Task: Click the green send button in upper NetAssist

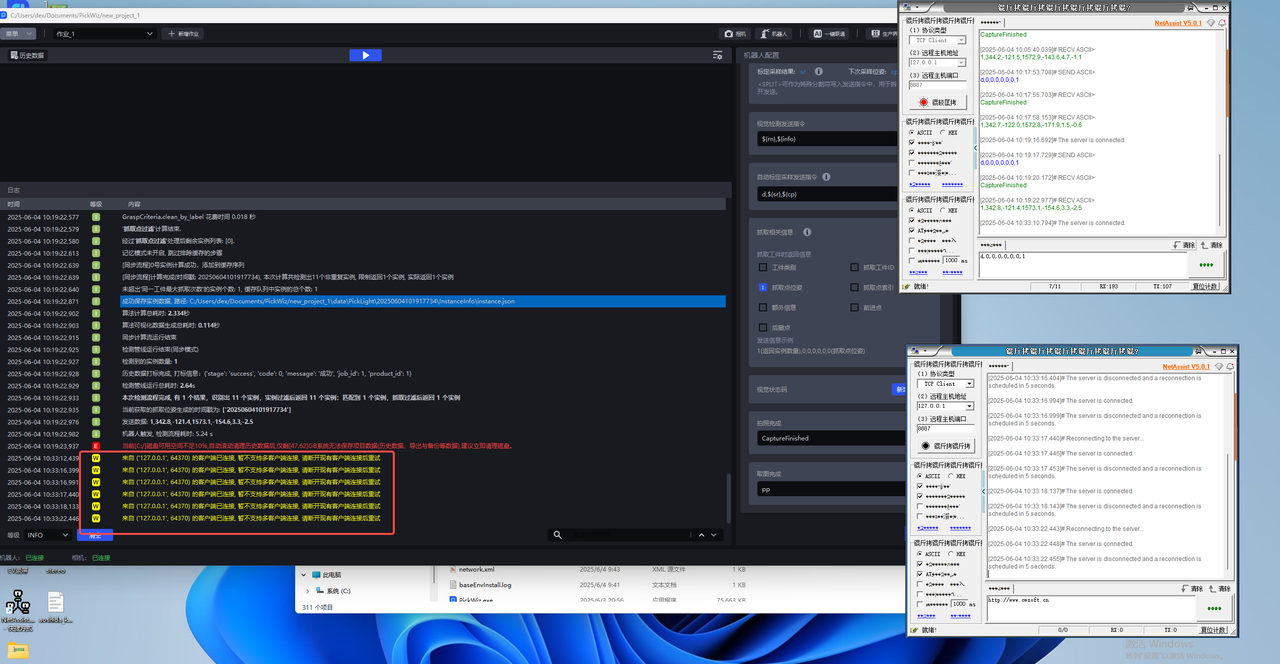Action: click(x=1205, y=265)
